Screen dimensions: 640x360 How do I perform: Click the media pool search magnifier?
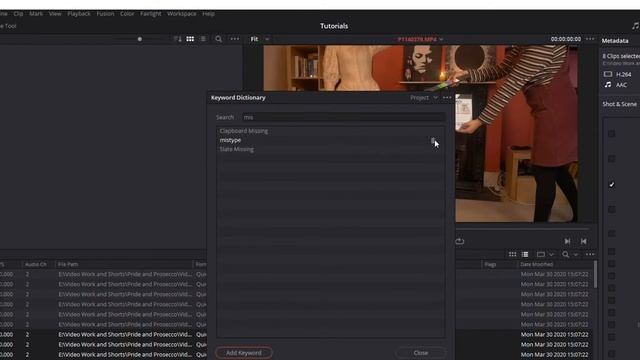point(565,254)
